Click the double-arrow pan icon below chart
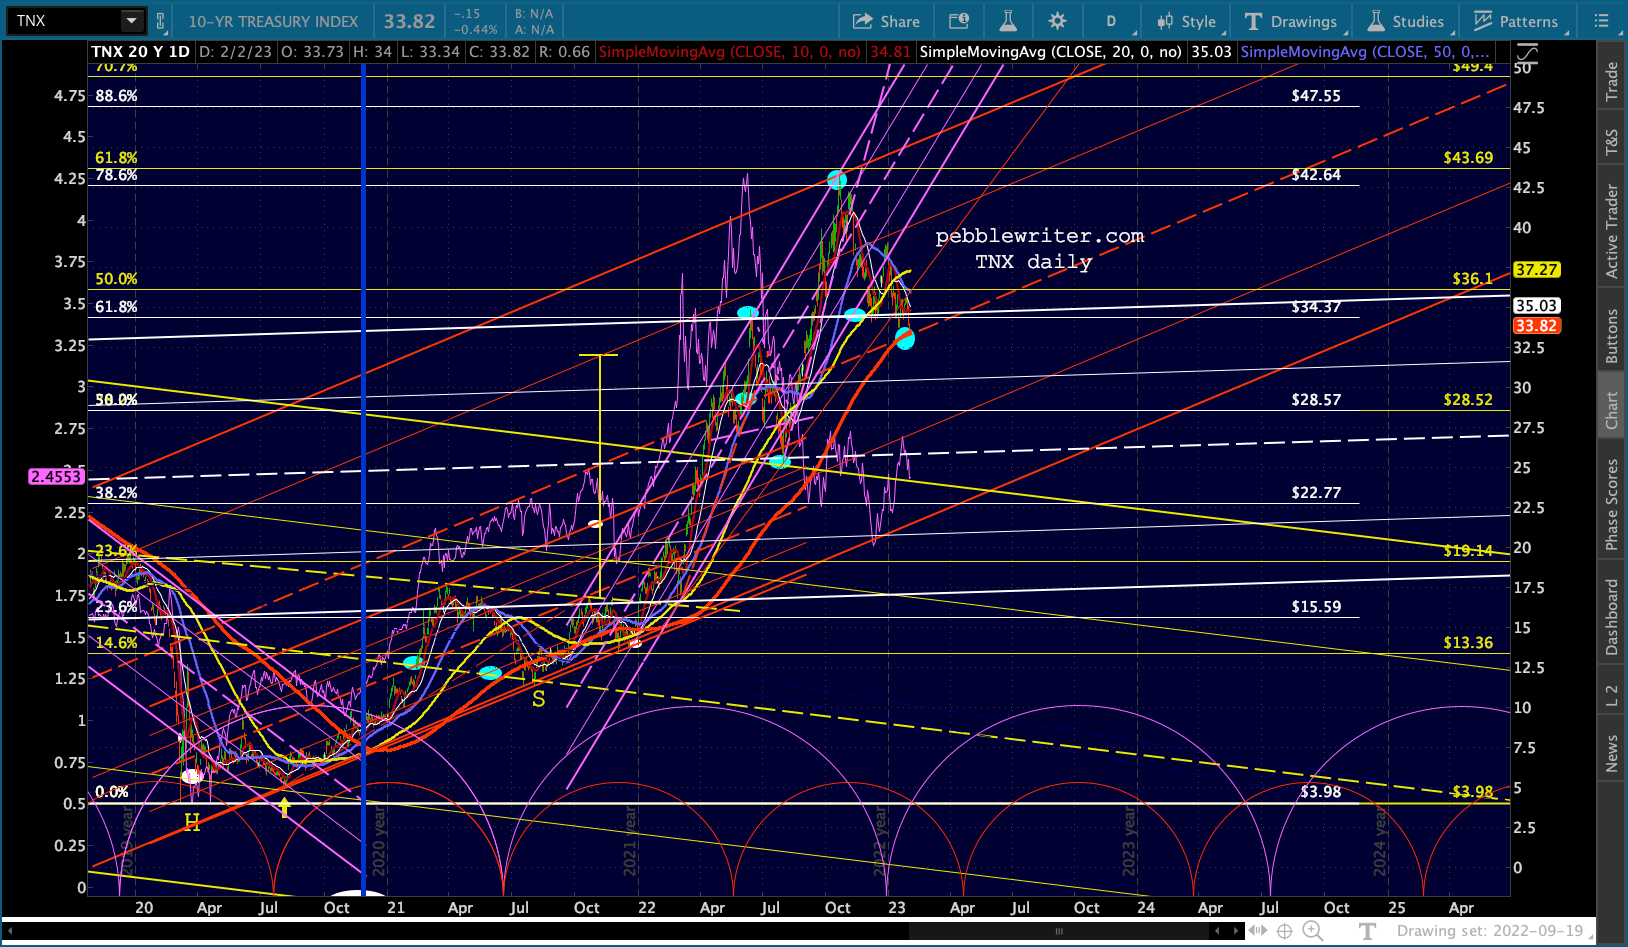1628x947 pixels. click(1257, 931)
